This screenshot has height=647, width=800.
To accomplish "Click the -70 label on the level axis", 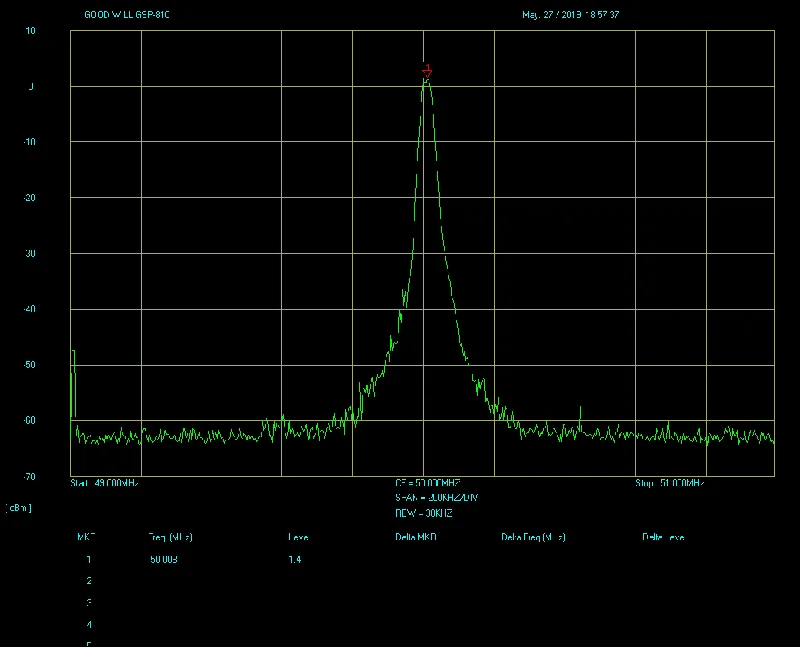I will (30, 477).
